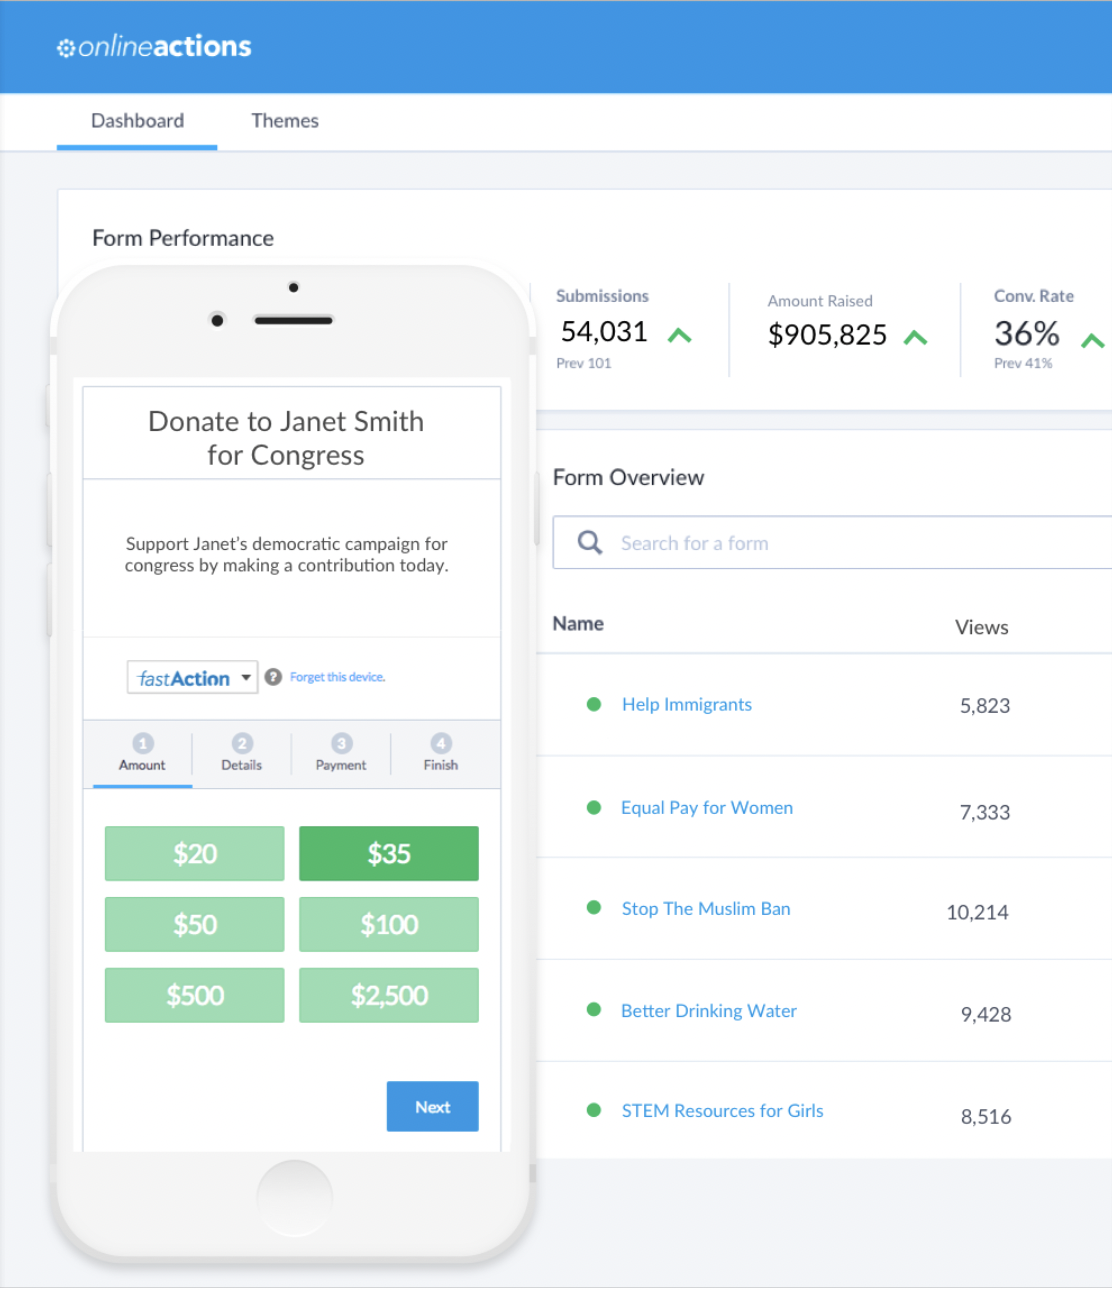Choose the $20 donation amount
This screenshot has width=1112, height=1290.
(195, 853)
